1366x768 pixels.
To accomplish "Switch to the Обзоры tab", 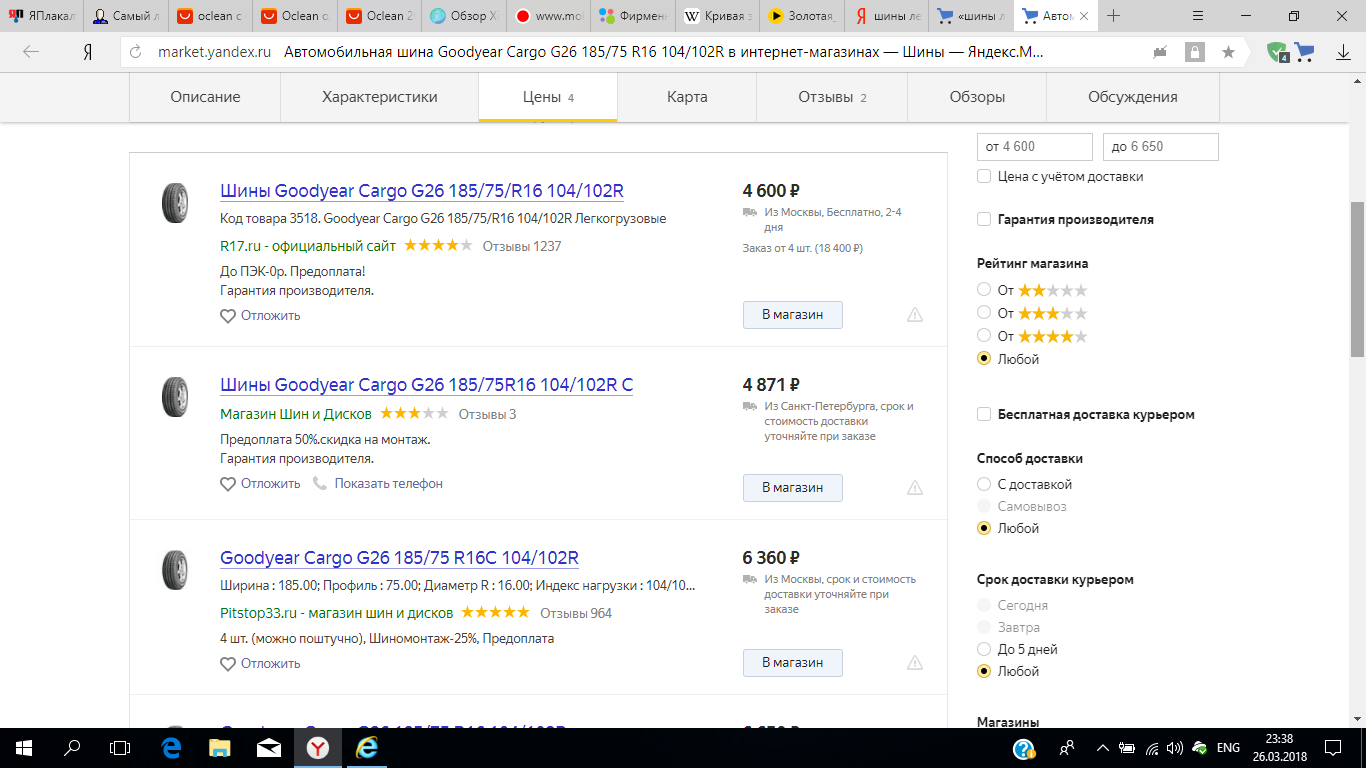I will click(977, 97).
